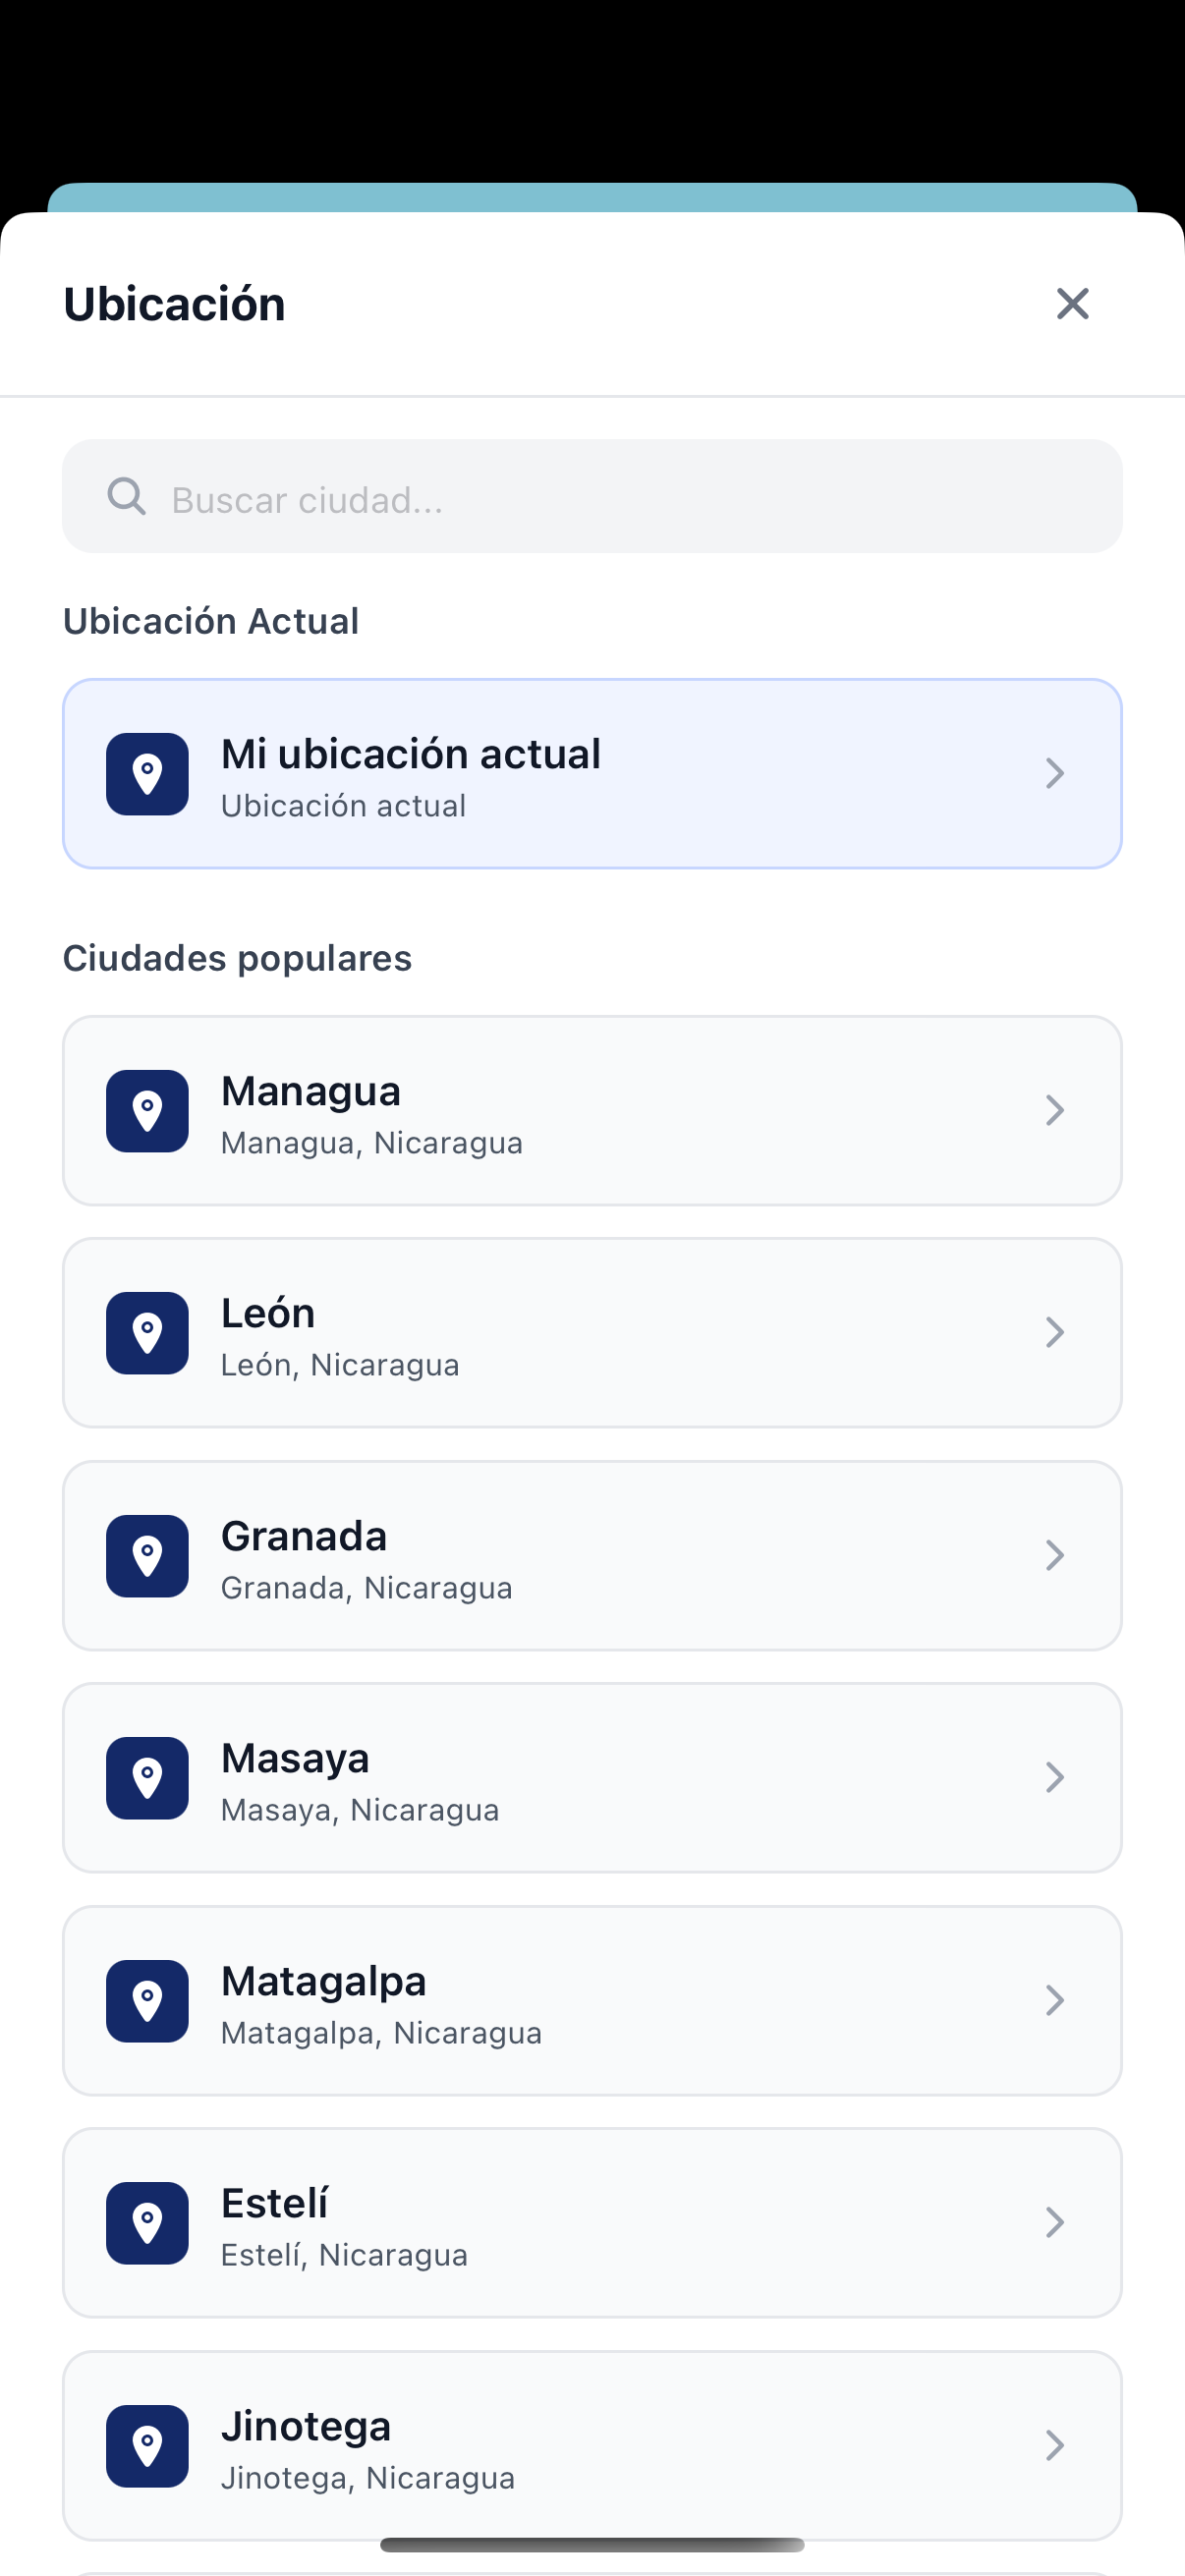Viewport: 1185px width, 2576px height.
Task: Tap the Managua location pin icon
Action: 147,1110
